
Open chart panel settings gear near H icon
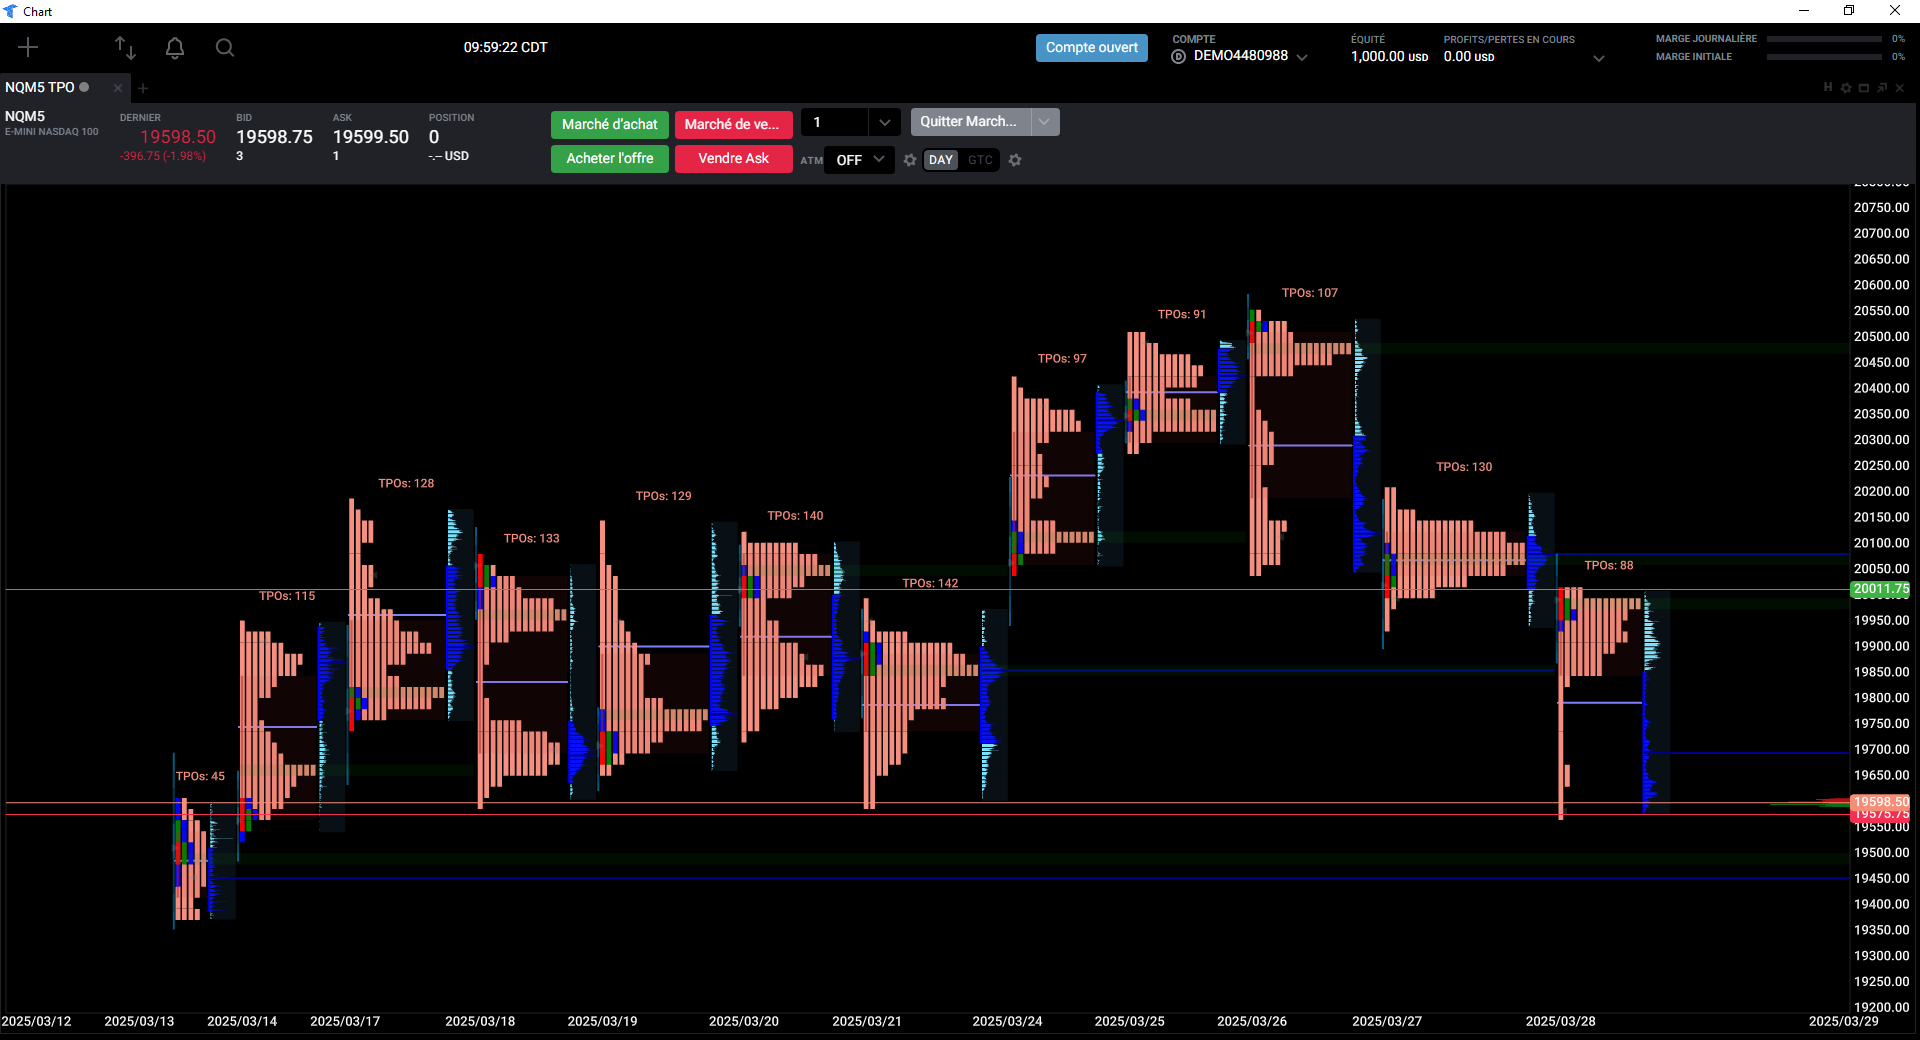coord(1846,88)
